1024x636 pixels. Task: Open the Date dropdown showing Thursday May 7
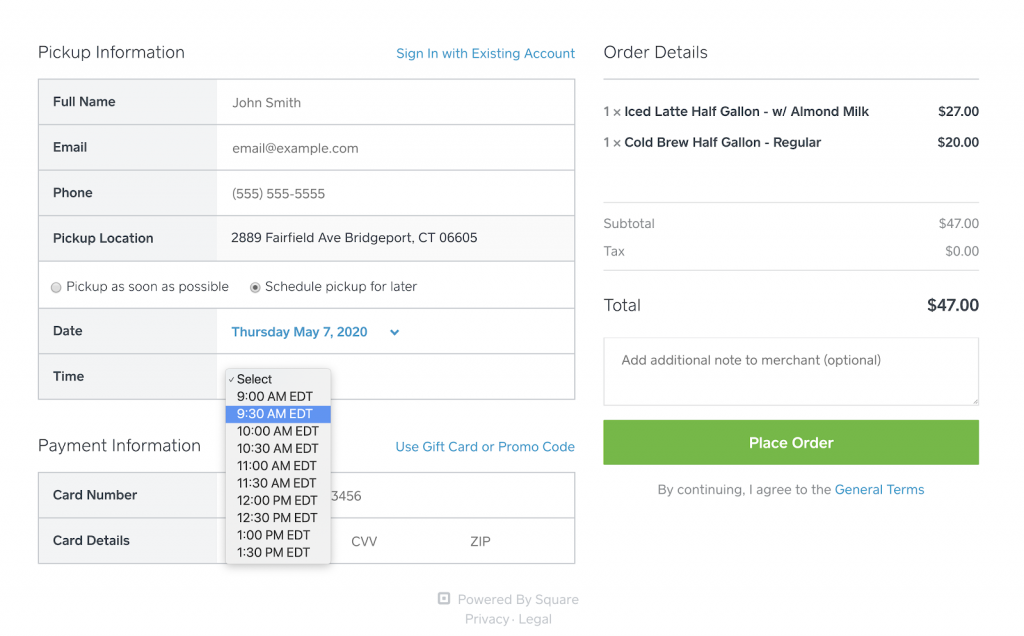[x=314, y=331]
